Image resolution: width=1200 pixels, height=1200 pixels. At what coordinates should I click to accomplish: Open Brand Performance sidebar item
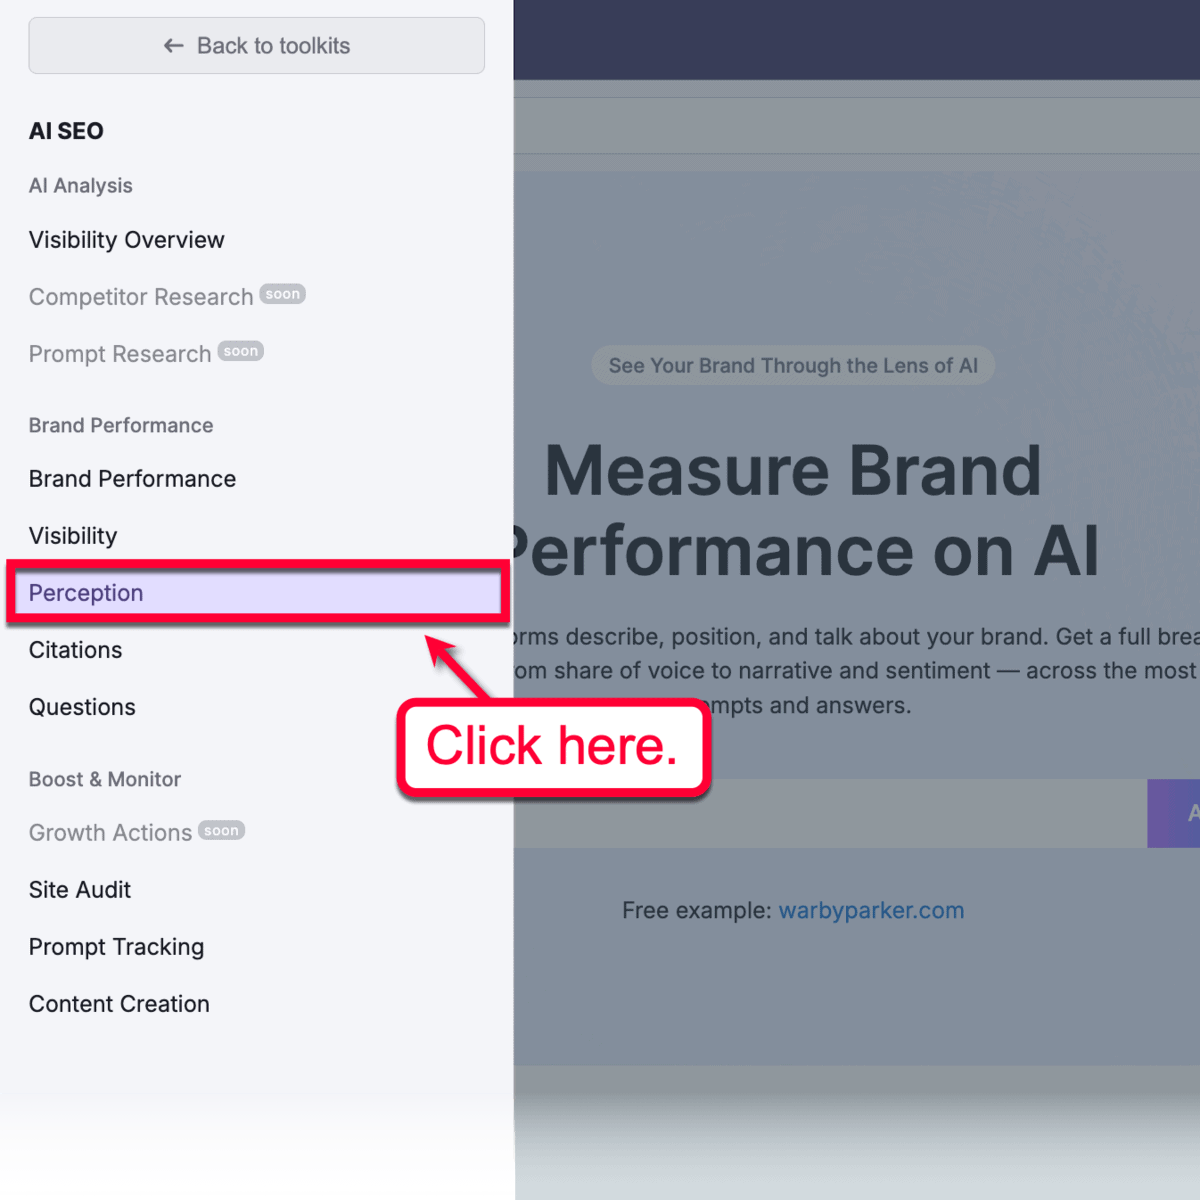click(x=132, y=479)
